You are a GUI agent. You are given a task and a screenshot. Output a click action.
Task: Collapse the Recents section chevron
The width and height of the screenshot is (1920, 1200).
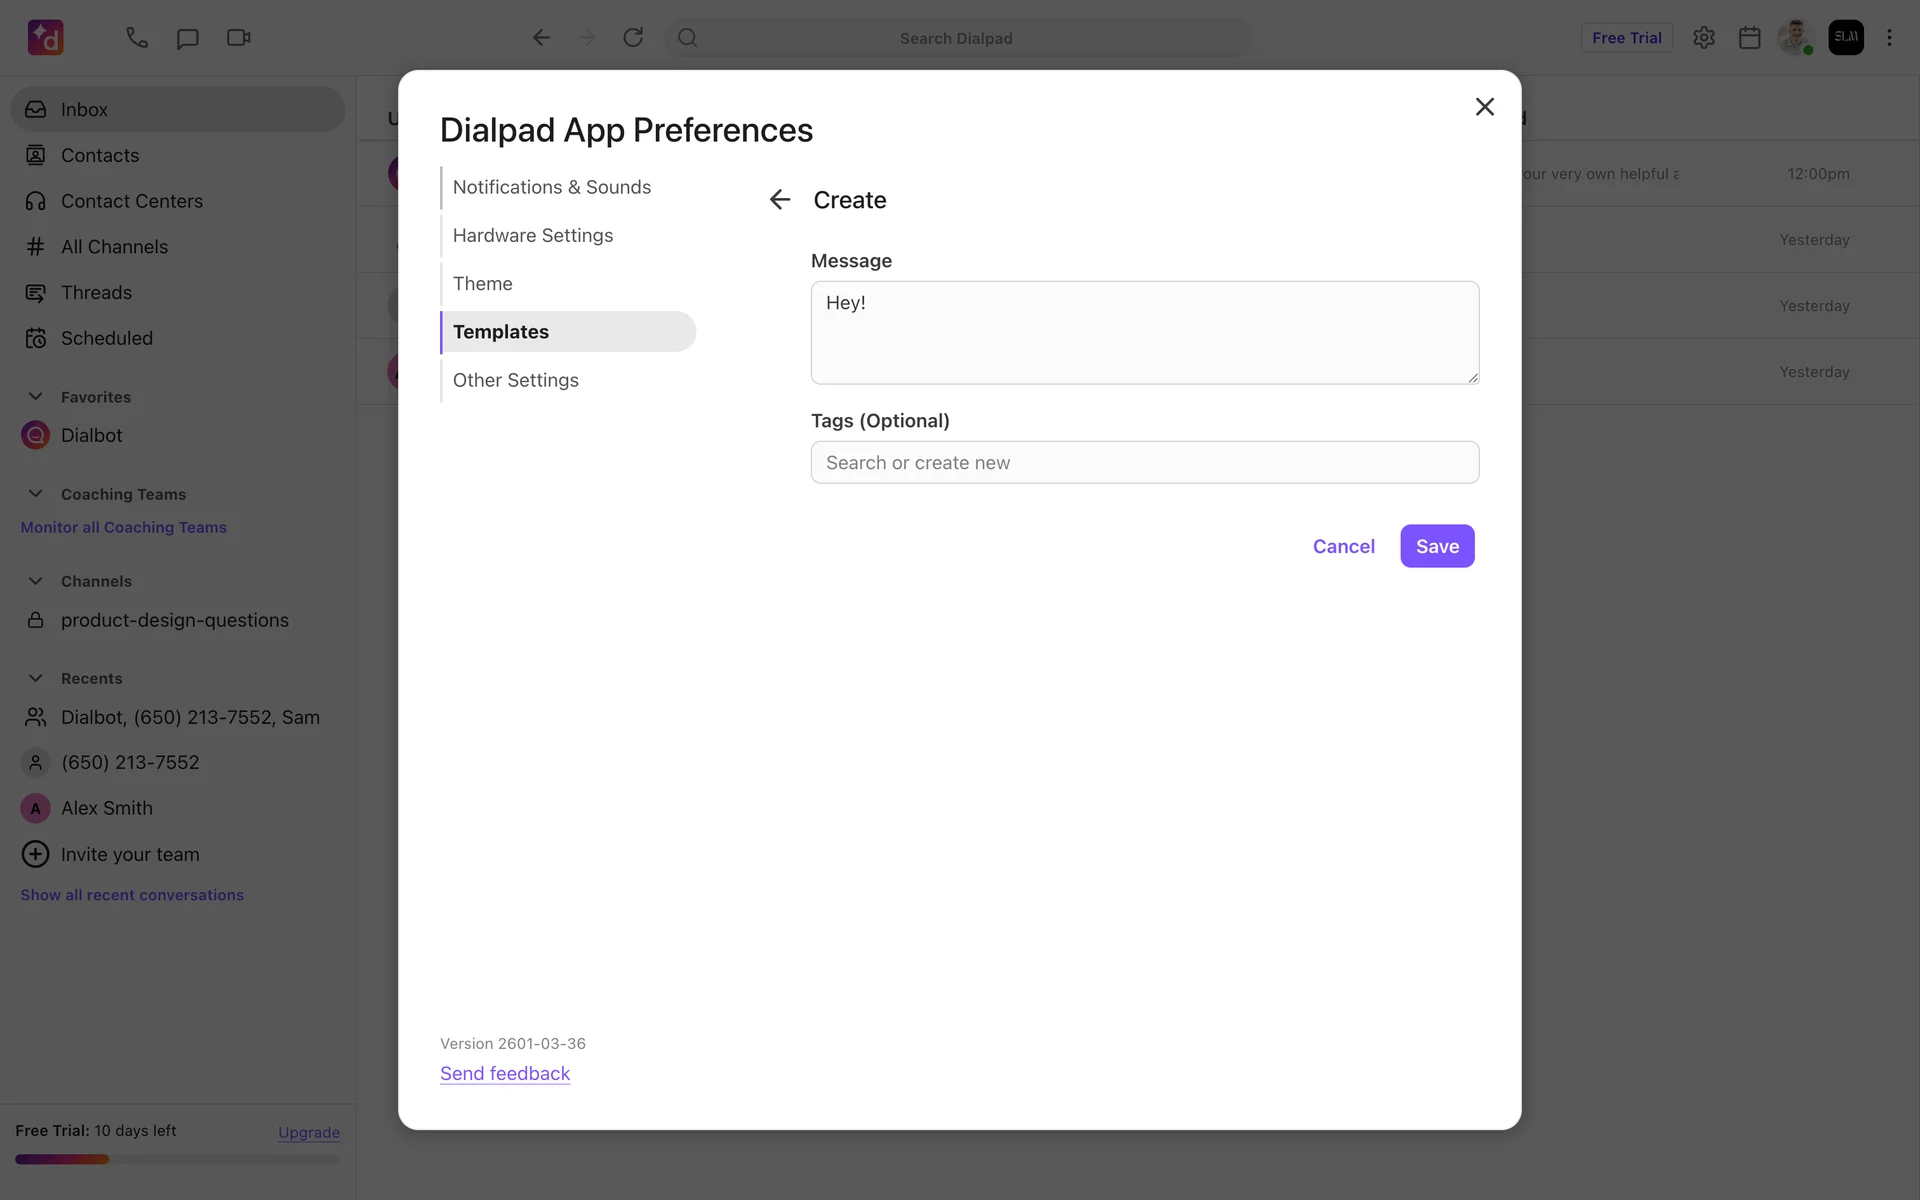36,678
